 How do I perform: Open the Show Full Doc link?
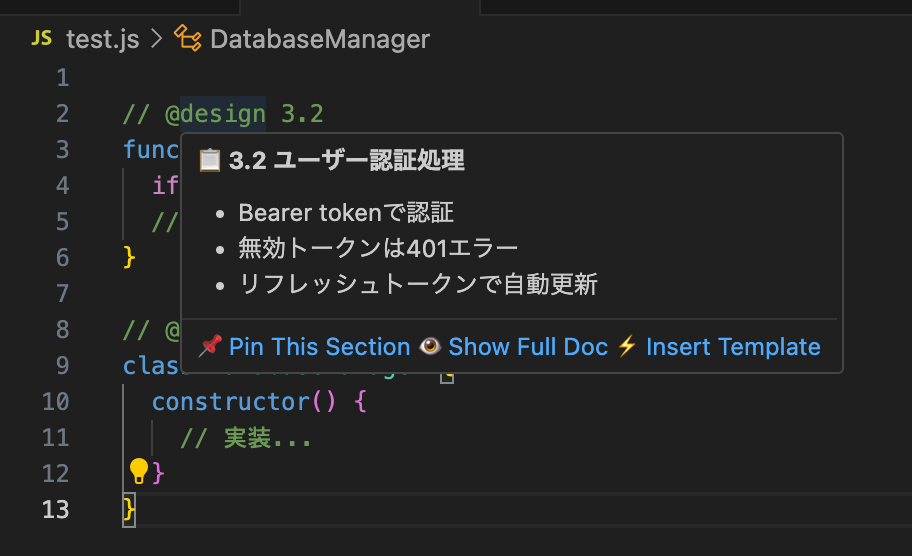pos(528,347)
